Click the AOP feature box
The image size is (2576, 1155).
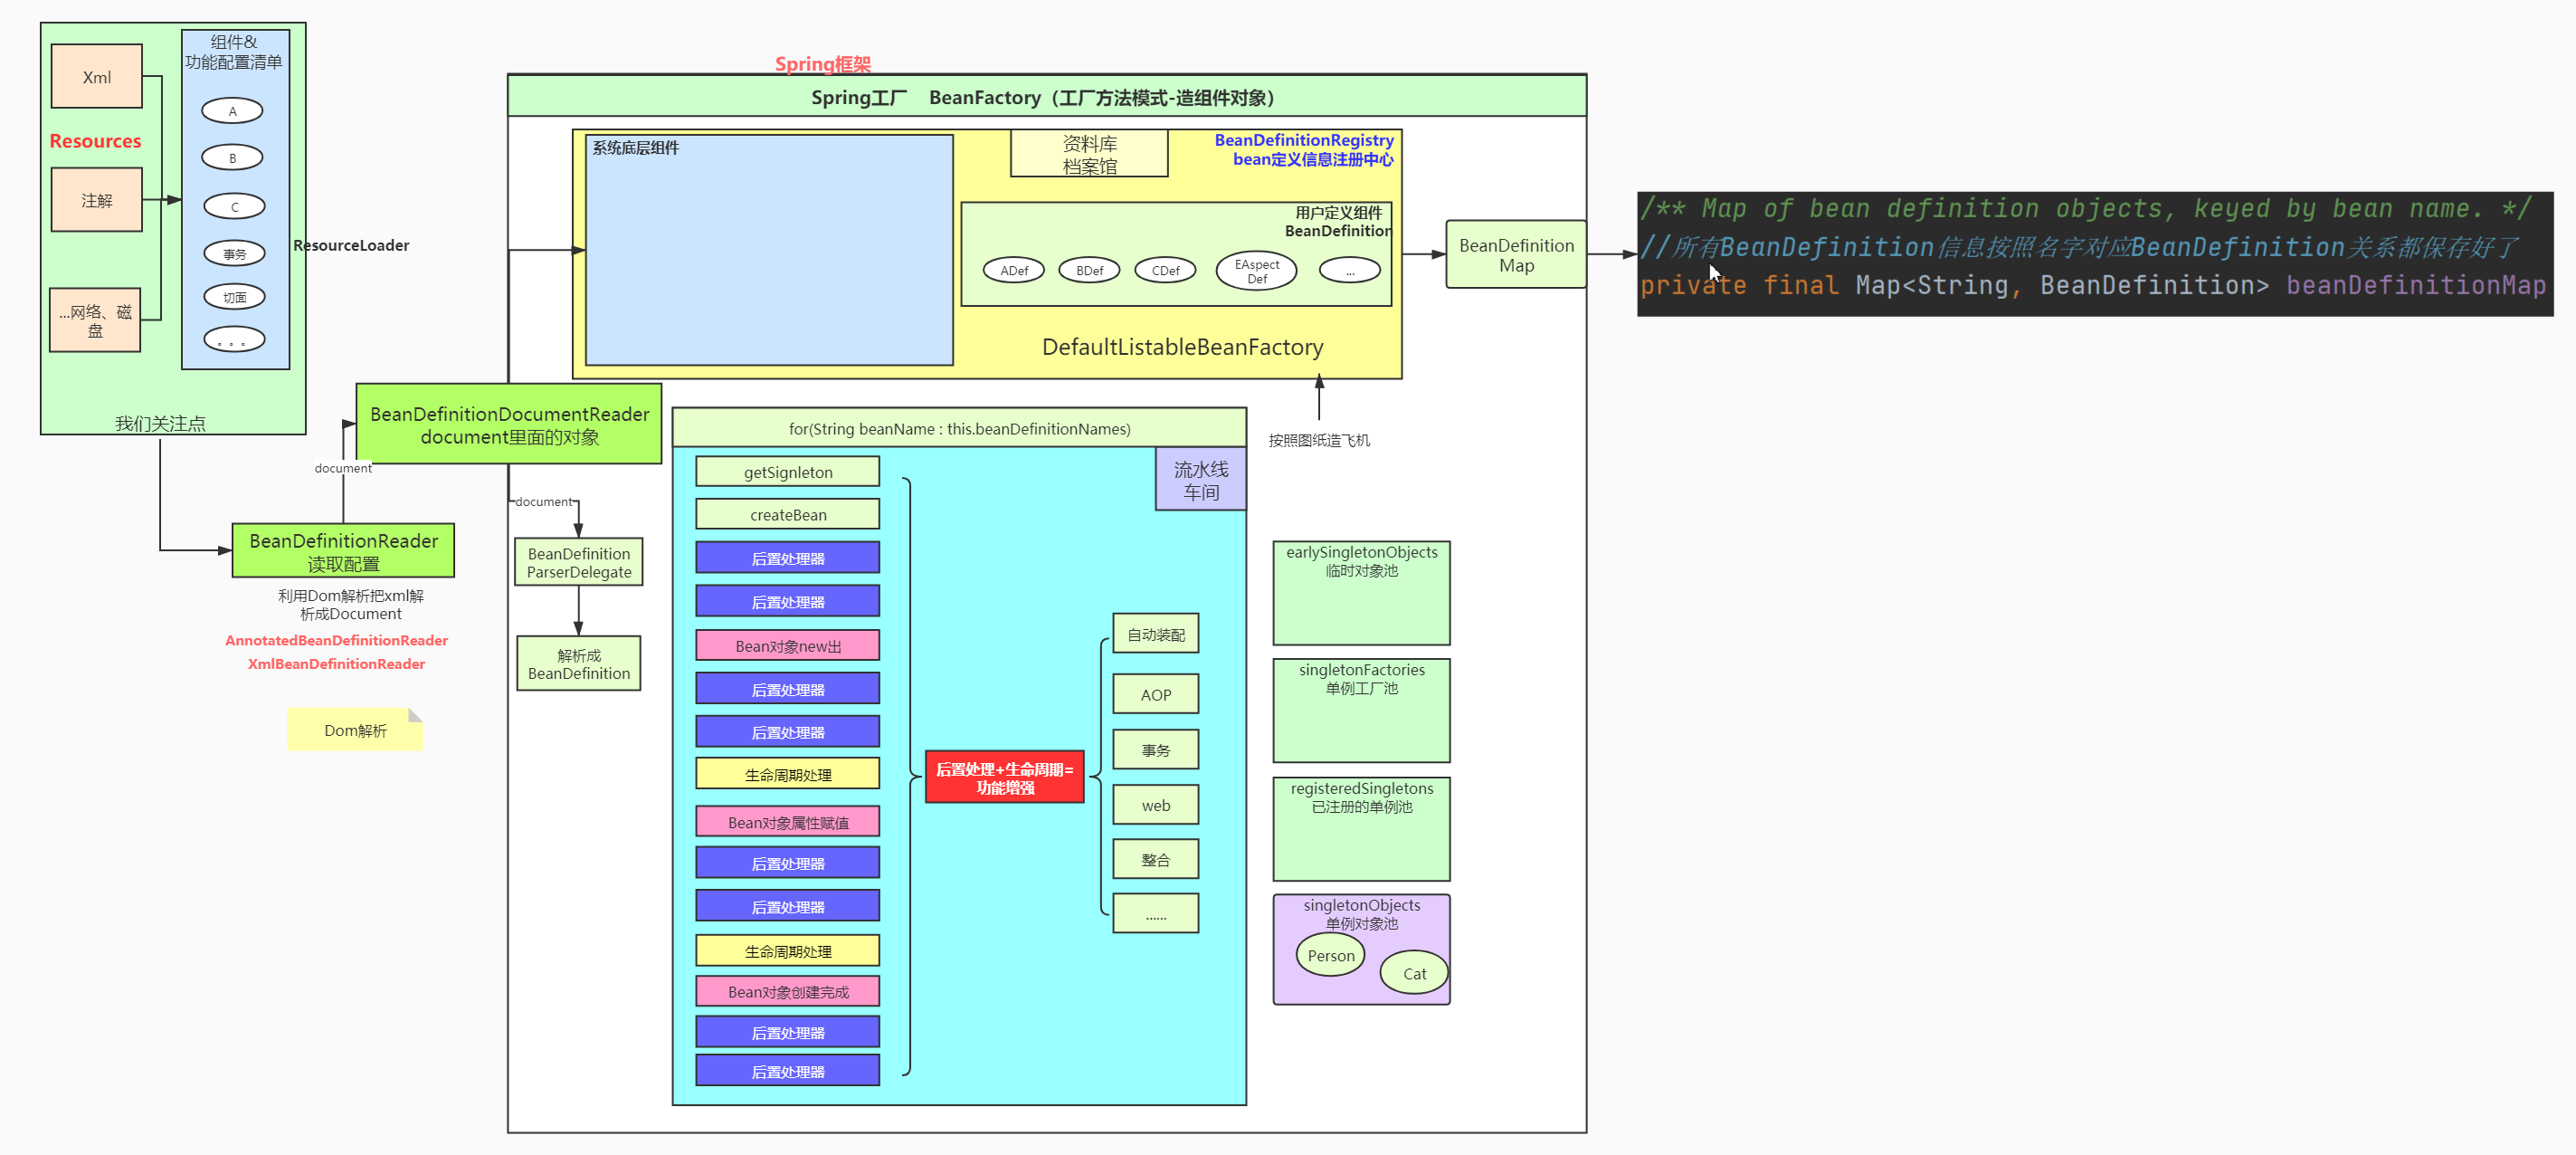tap(1155, 694)
